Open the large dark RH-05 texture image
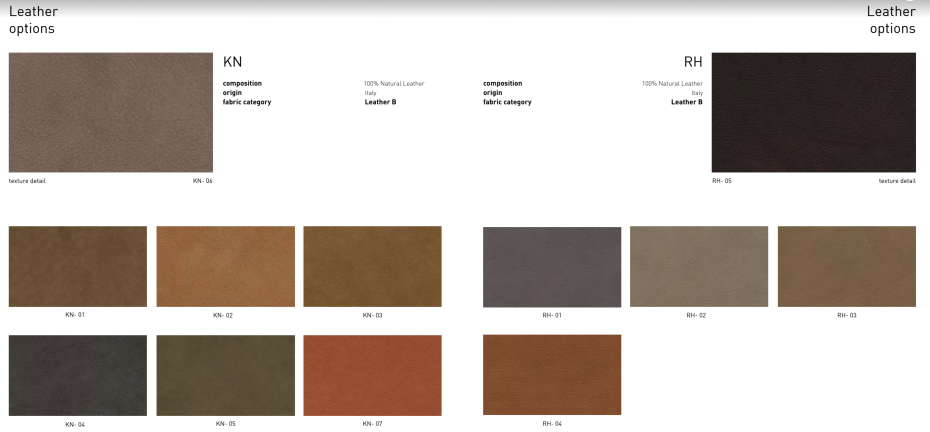 pyautogui.click(x=813, y=112)
